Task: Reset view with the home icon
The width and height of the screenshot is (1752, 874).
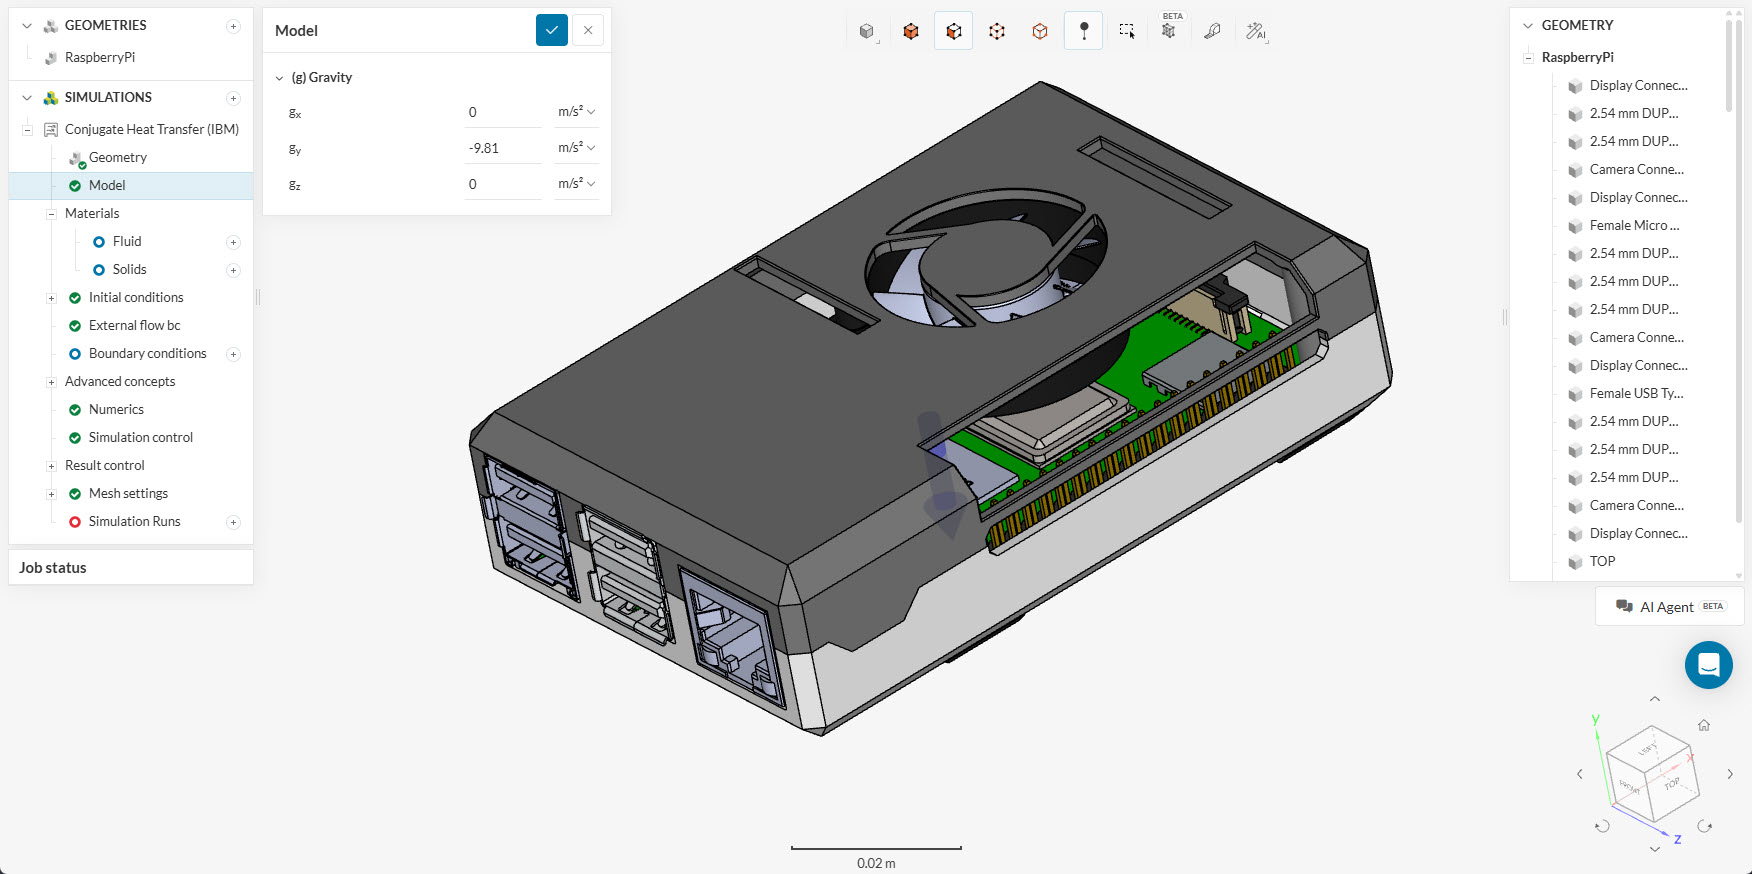Action: (x=1704, y=725)
